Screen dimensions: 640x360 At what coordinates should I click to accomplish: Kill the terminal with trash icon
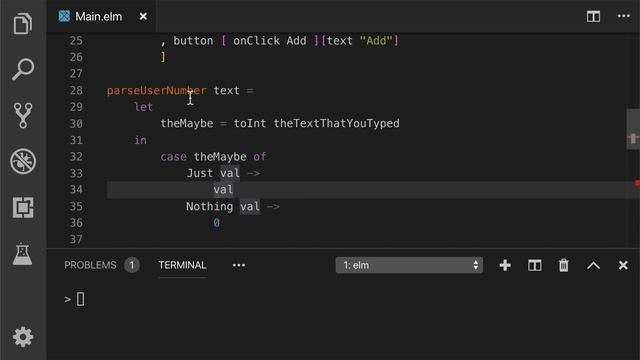pos(564,265)
